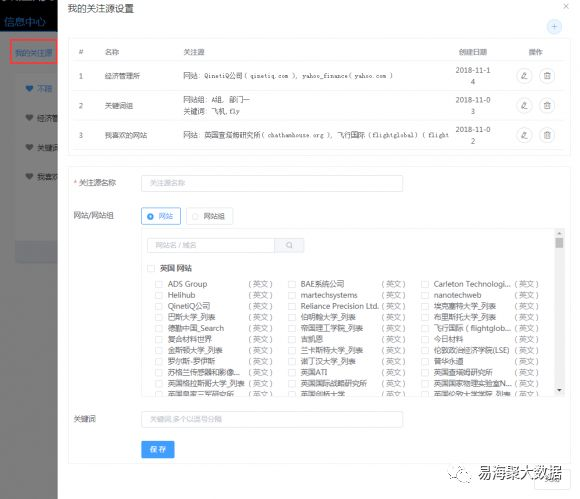Screen dimensions: 580x499
Task: Check the 飞行国际 (flightglob... checkbox
Action: click(425, 328)
